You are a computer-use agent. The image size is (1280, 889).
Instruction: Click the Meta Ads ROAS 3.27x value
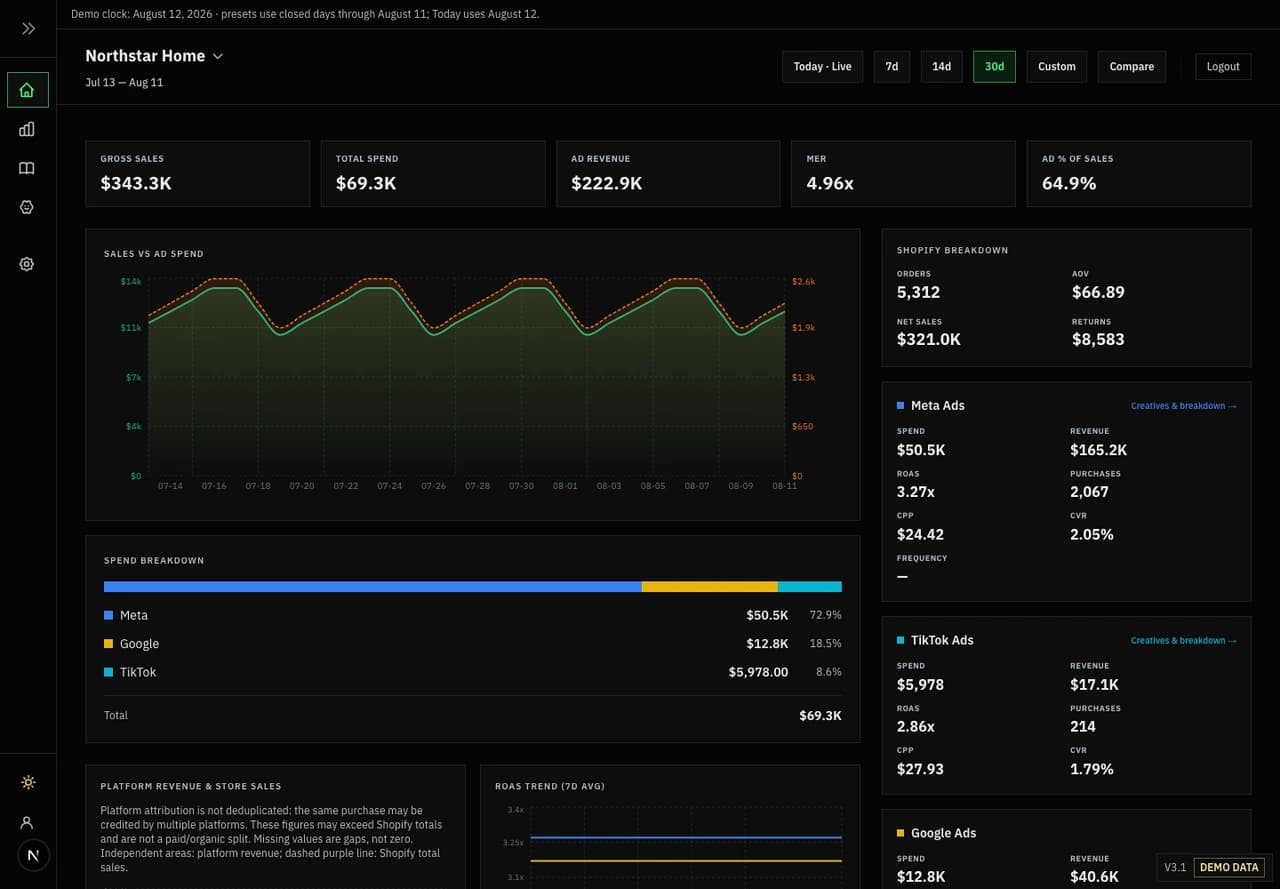tap(916, 492)
